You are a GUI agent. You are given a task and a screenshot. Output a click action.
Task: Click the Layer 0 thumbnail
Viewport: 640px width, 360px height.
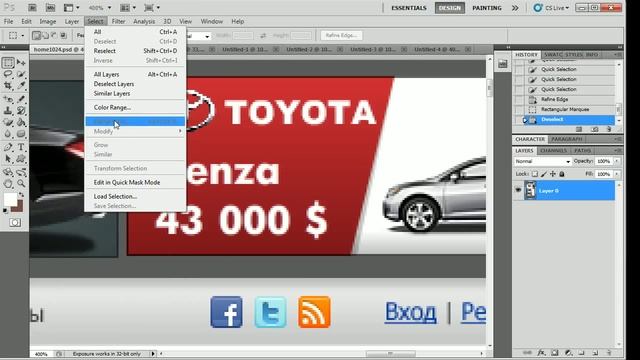click(530, 190)
